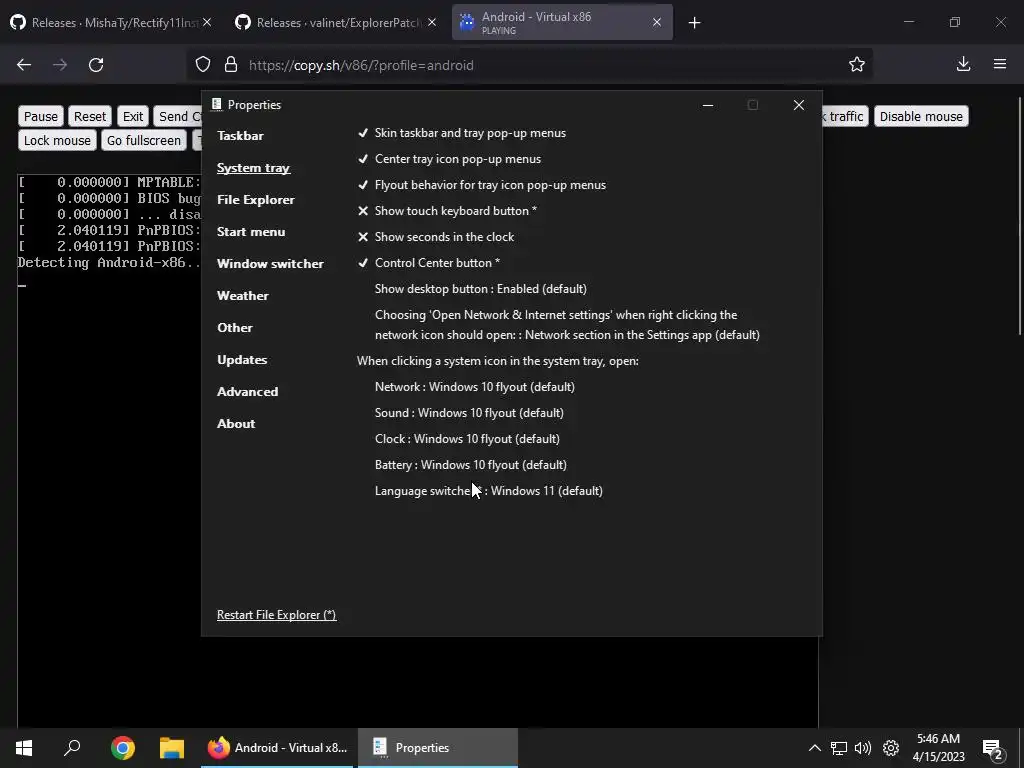Open the taskbar clock and date
1024x768 pixels.
(938, 748)
